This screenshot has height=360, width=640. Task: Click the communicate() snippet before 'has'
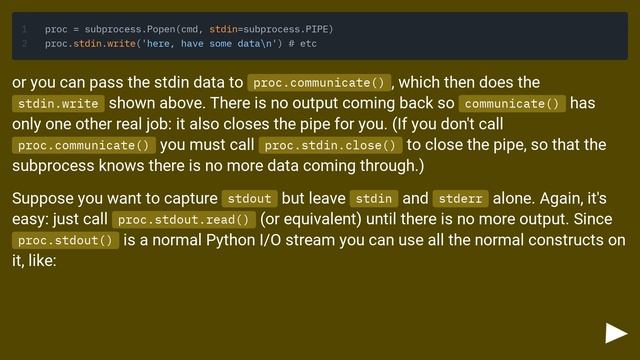512,104
